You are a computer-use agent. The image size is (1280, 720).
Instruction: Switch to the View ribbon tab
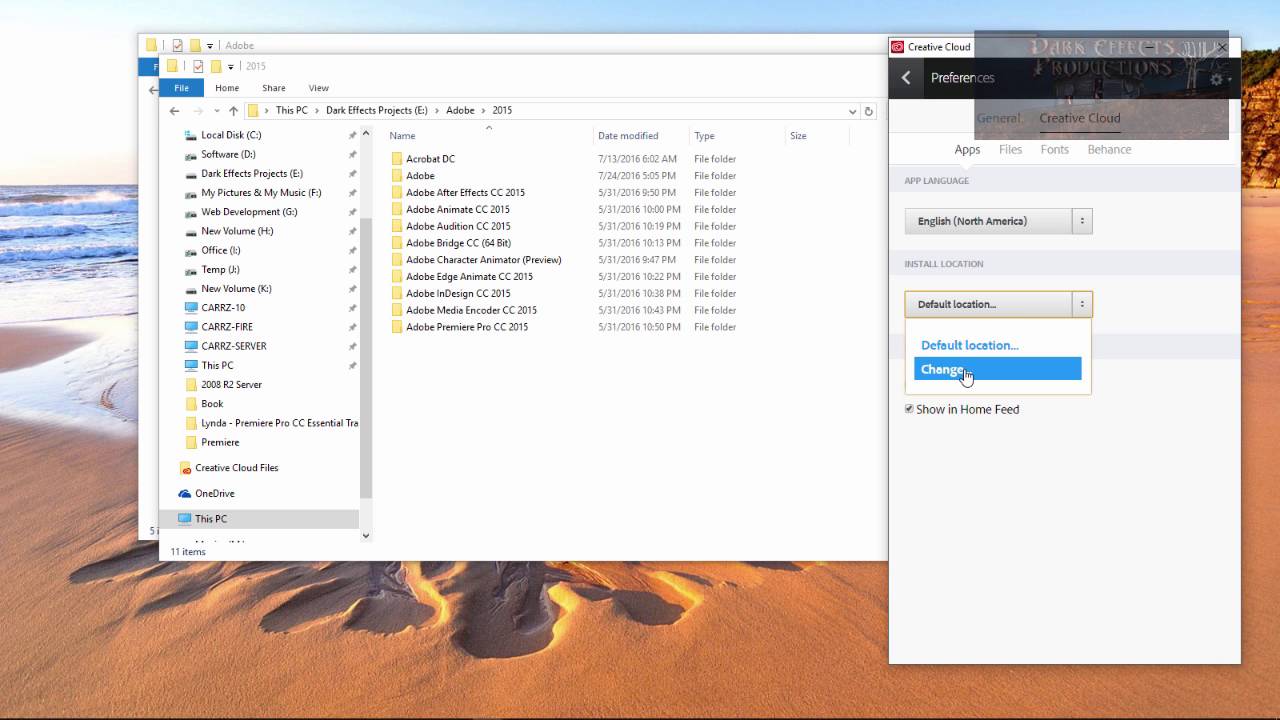tap(318, 88)
